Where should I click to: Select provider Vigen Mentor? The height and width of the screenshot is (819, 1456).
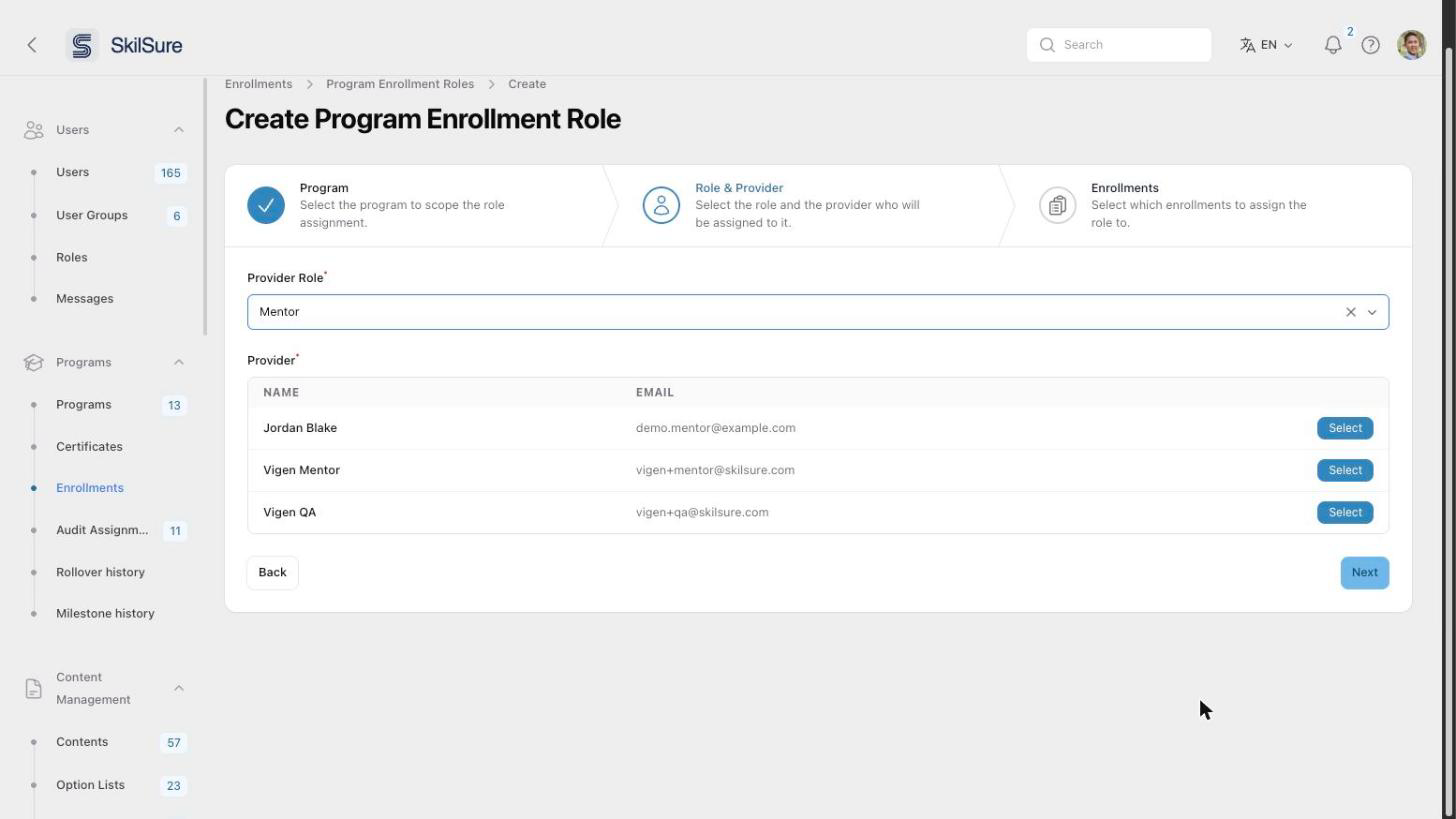(1345, 470)
